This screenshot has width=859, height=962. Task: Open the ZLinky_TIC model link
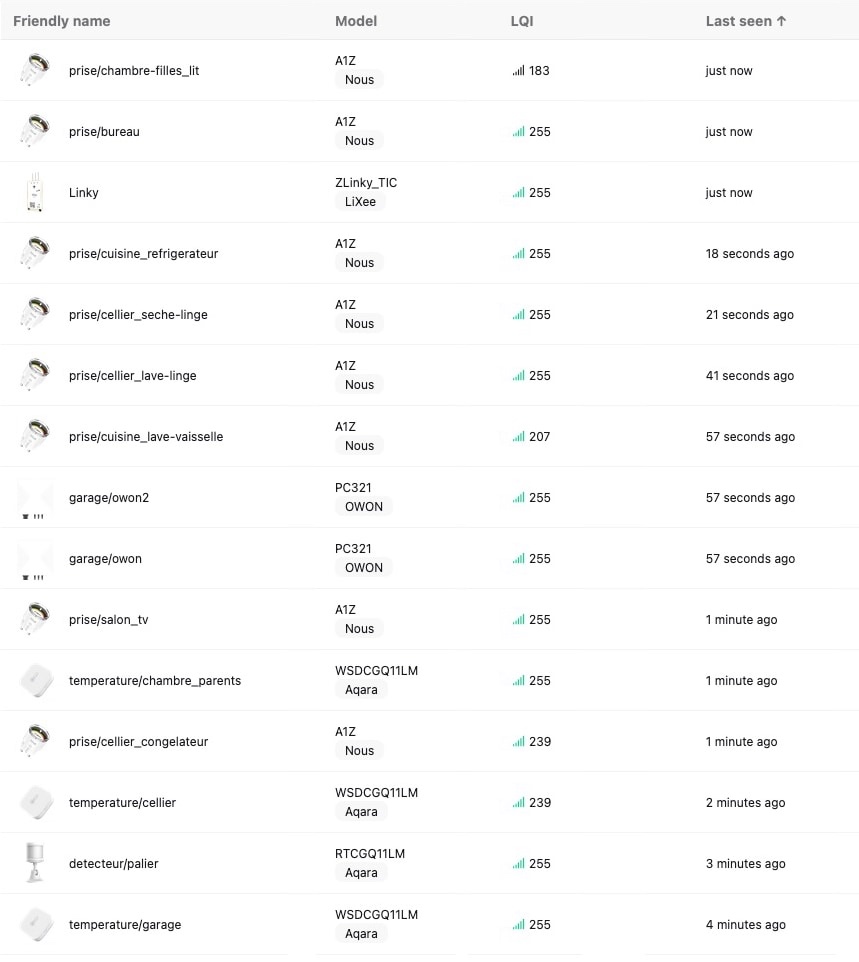click(366, 183)
